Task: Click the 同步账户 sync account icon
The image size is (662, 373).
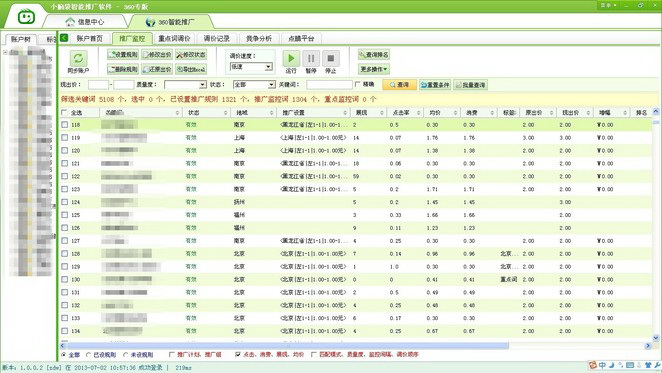Action: click(x=78, y=58)
